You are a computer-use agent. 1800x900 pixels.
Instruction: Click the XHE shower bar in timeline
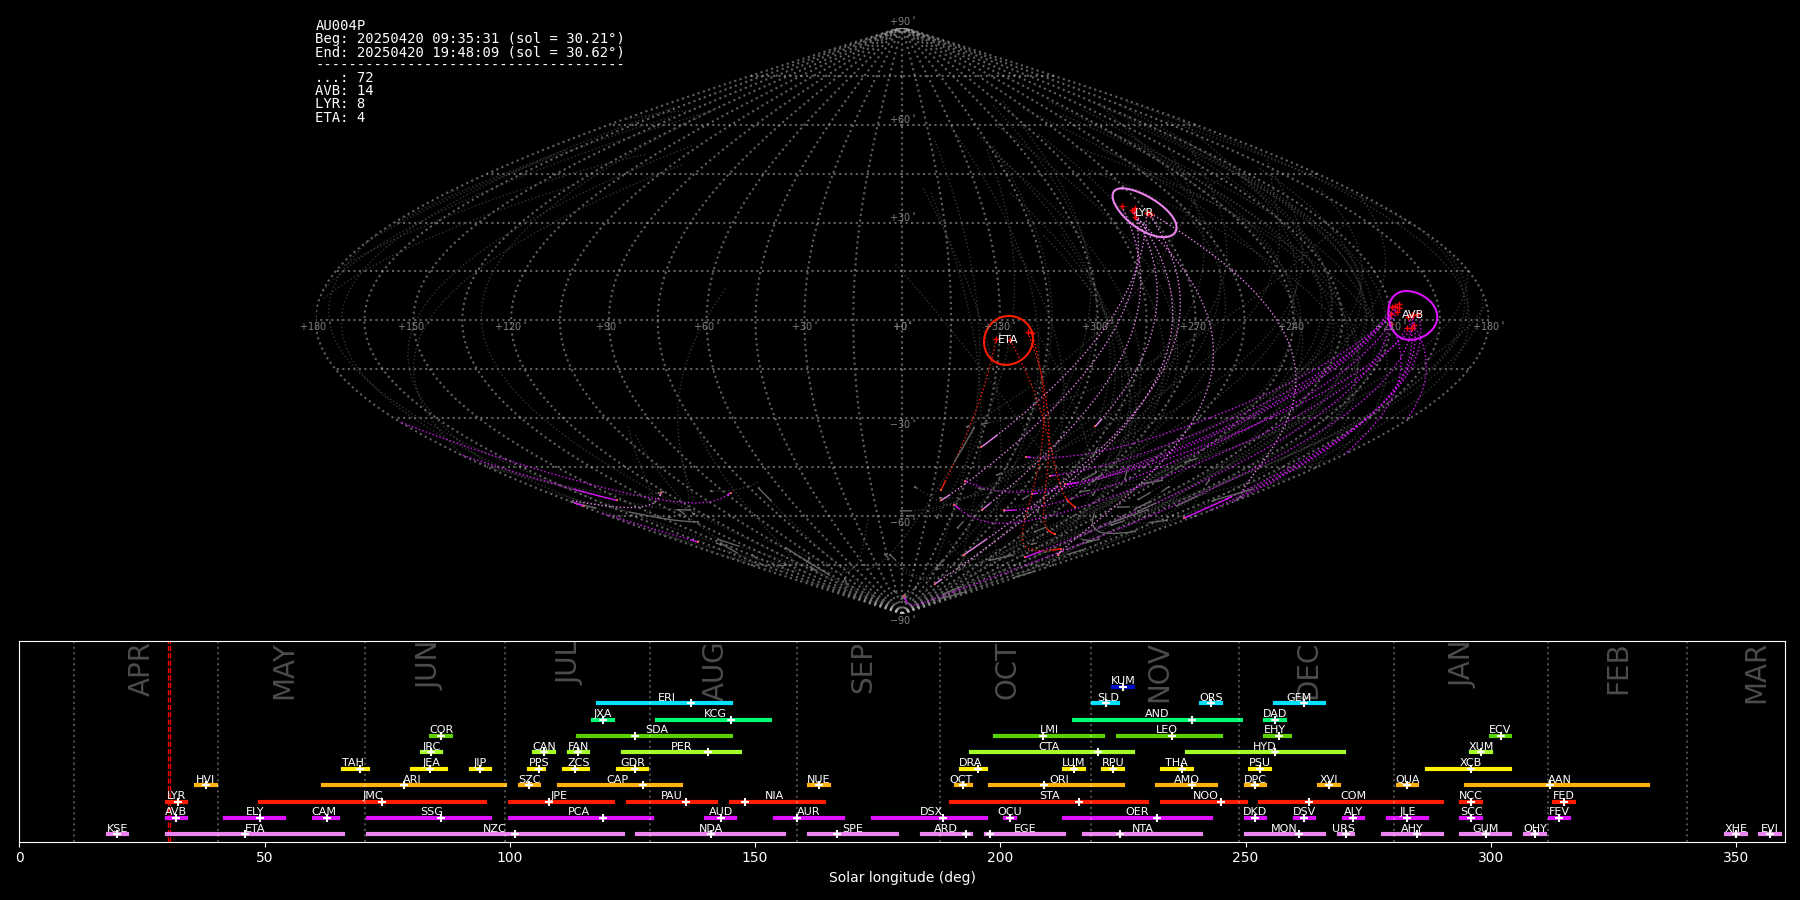point(1736,834)
